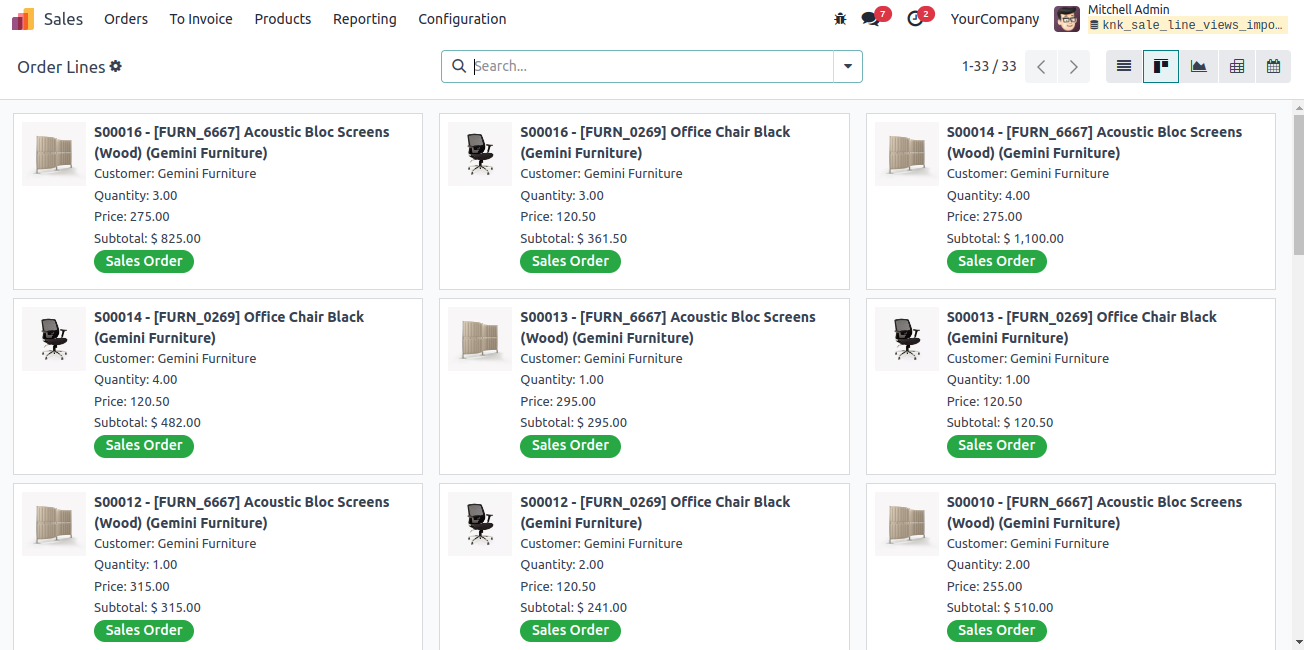This screenshot has width=1304, height=650.
Task: Click the Sales app title
Action: (x=64, y=19)
